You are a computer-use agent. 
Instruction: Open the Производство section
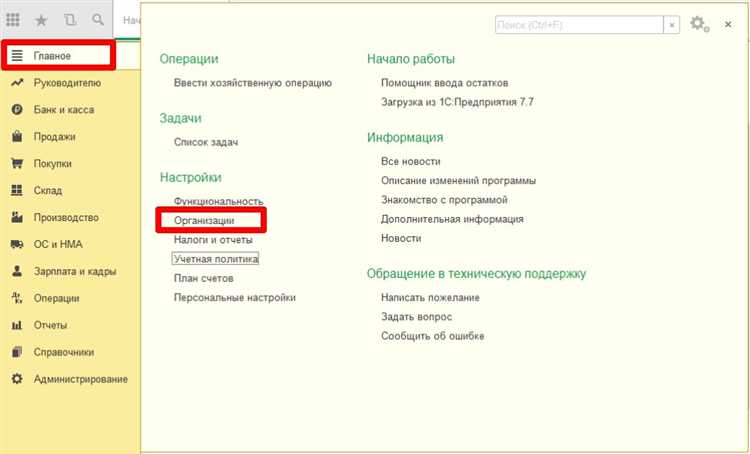(66, 218)
